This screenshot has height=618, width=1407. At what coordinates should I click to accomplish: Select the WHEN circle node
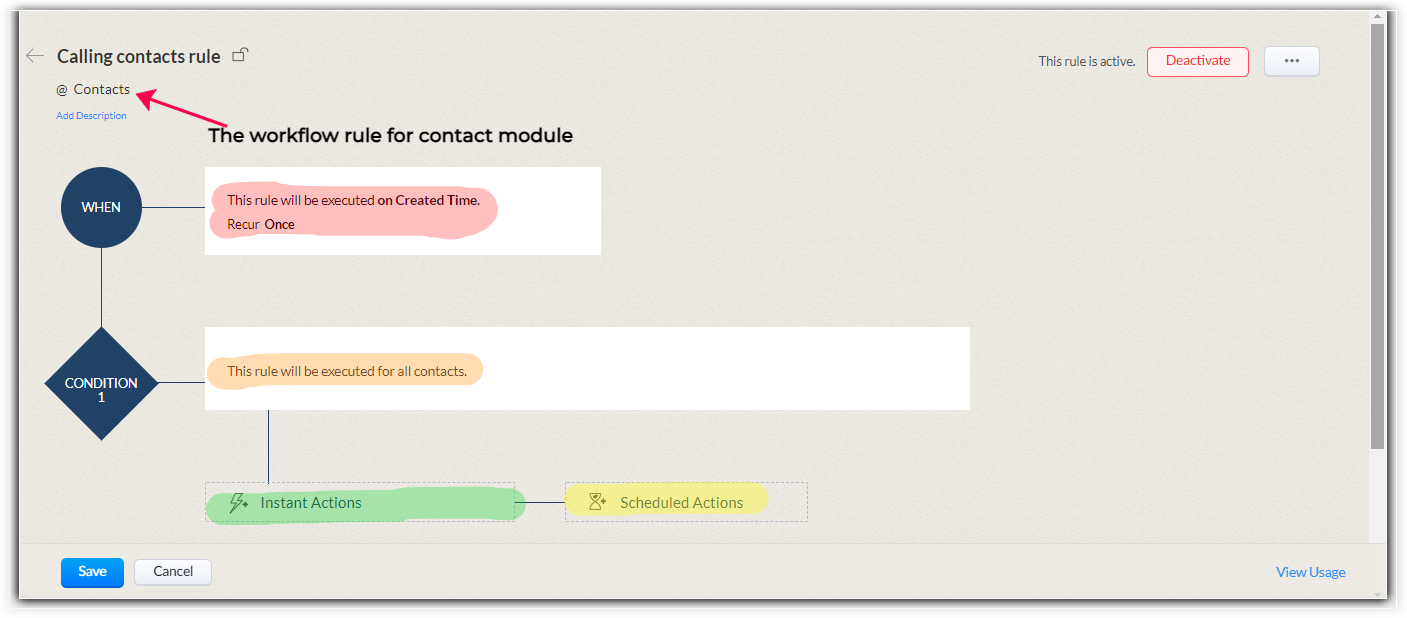pos(101,207)
